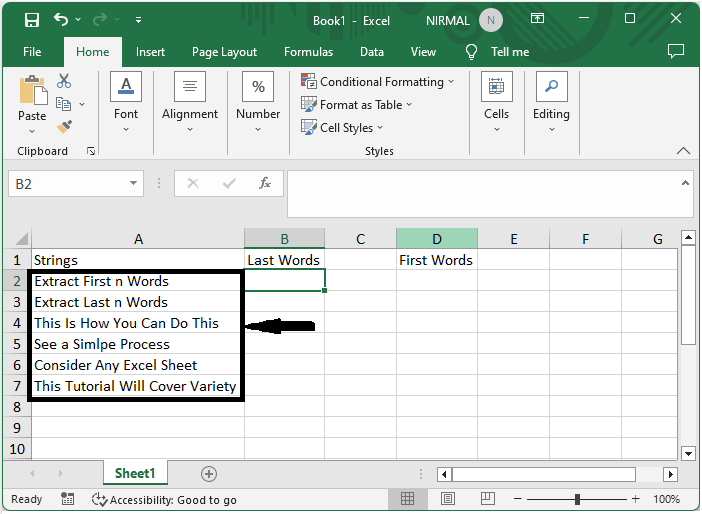The height and width of the screenshot is (514, 702).
Task: Click cell with 'Last Words'
Action: [x=284, y=260]
